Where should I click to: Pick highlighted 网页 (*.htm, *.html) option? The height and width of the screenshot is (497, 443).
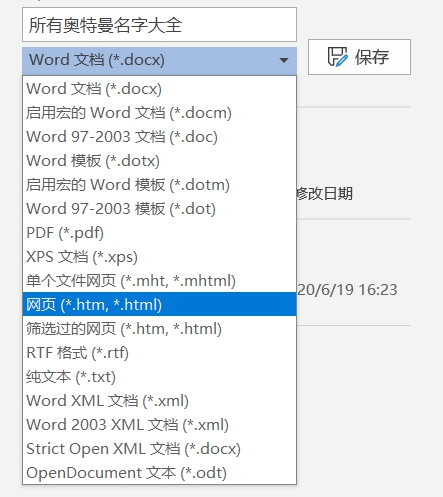point(159,304)
